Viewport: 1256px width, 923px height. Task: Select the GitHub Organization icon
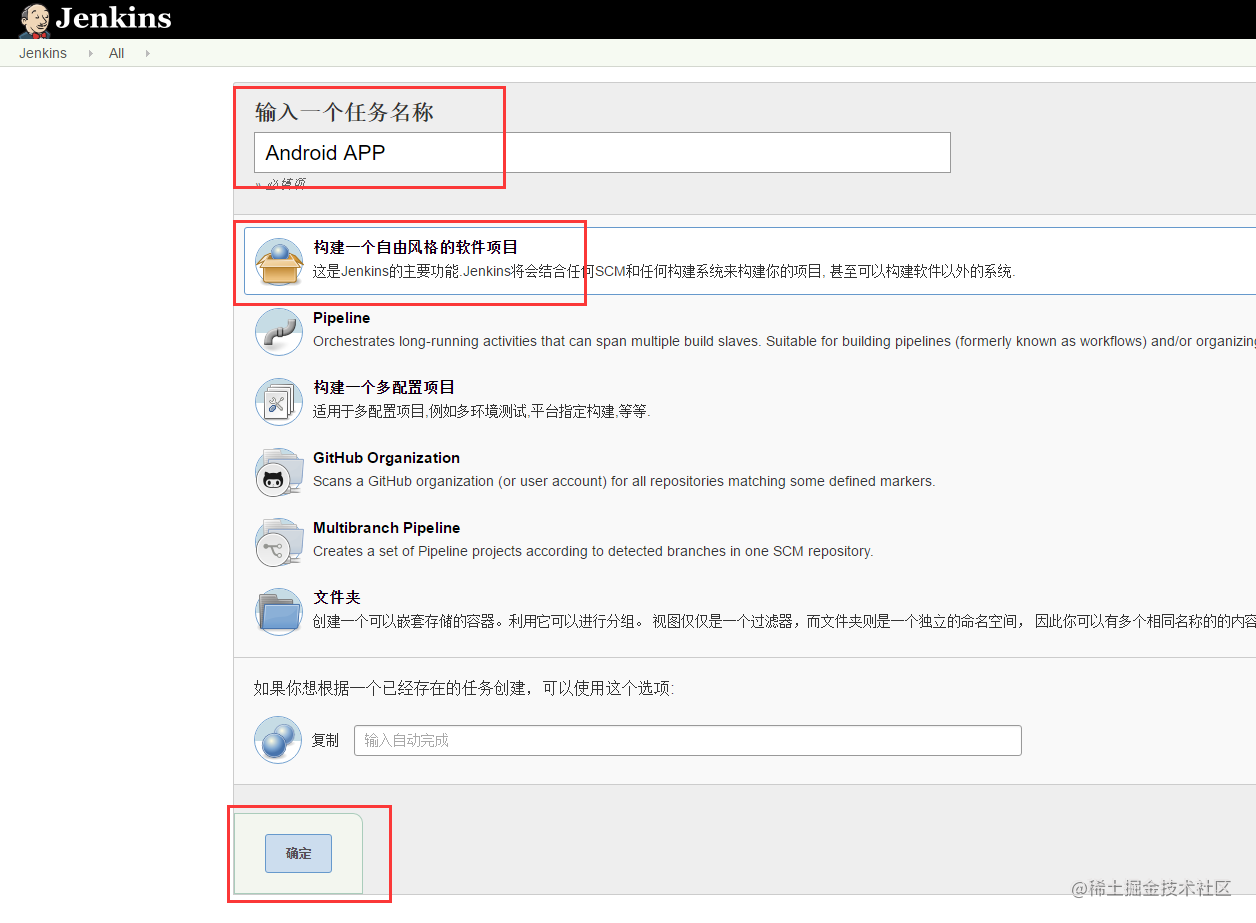coord(279,472)
